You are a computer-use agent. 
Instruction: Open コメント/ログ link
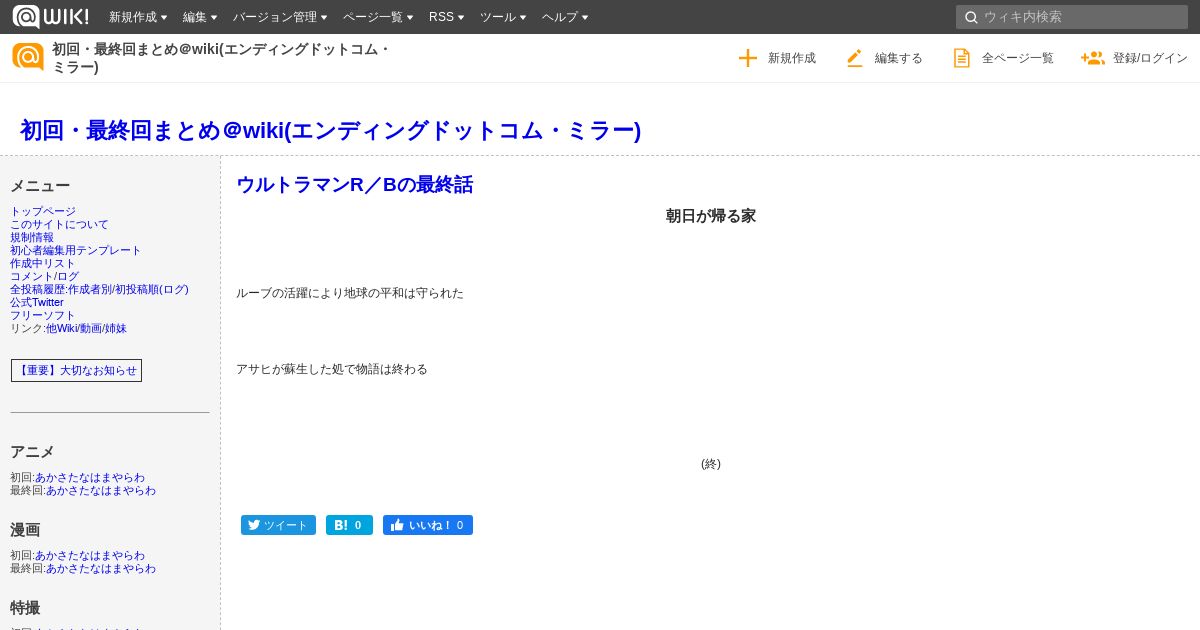tap(44, 276)
